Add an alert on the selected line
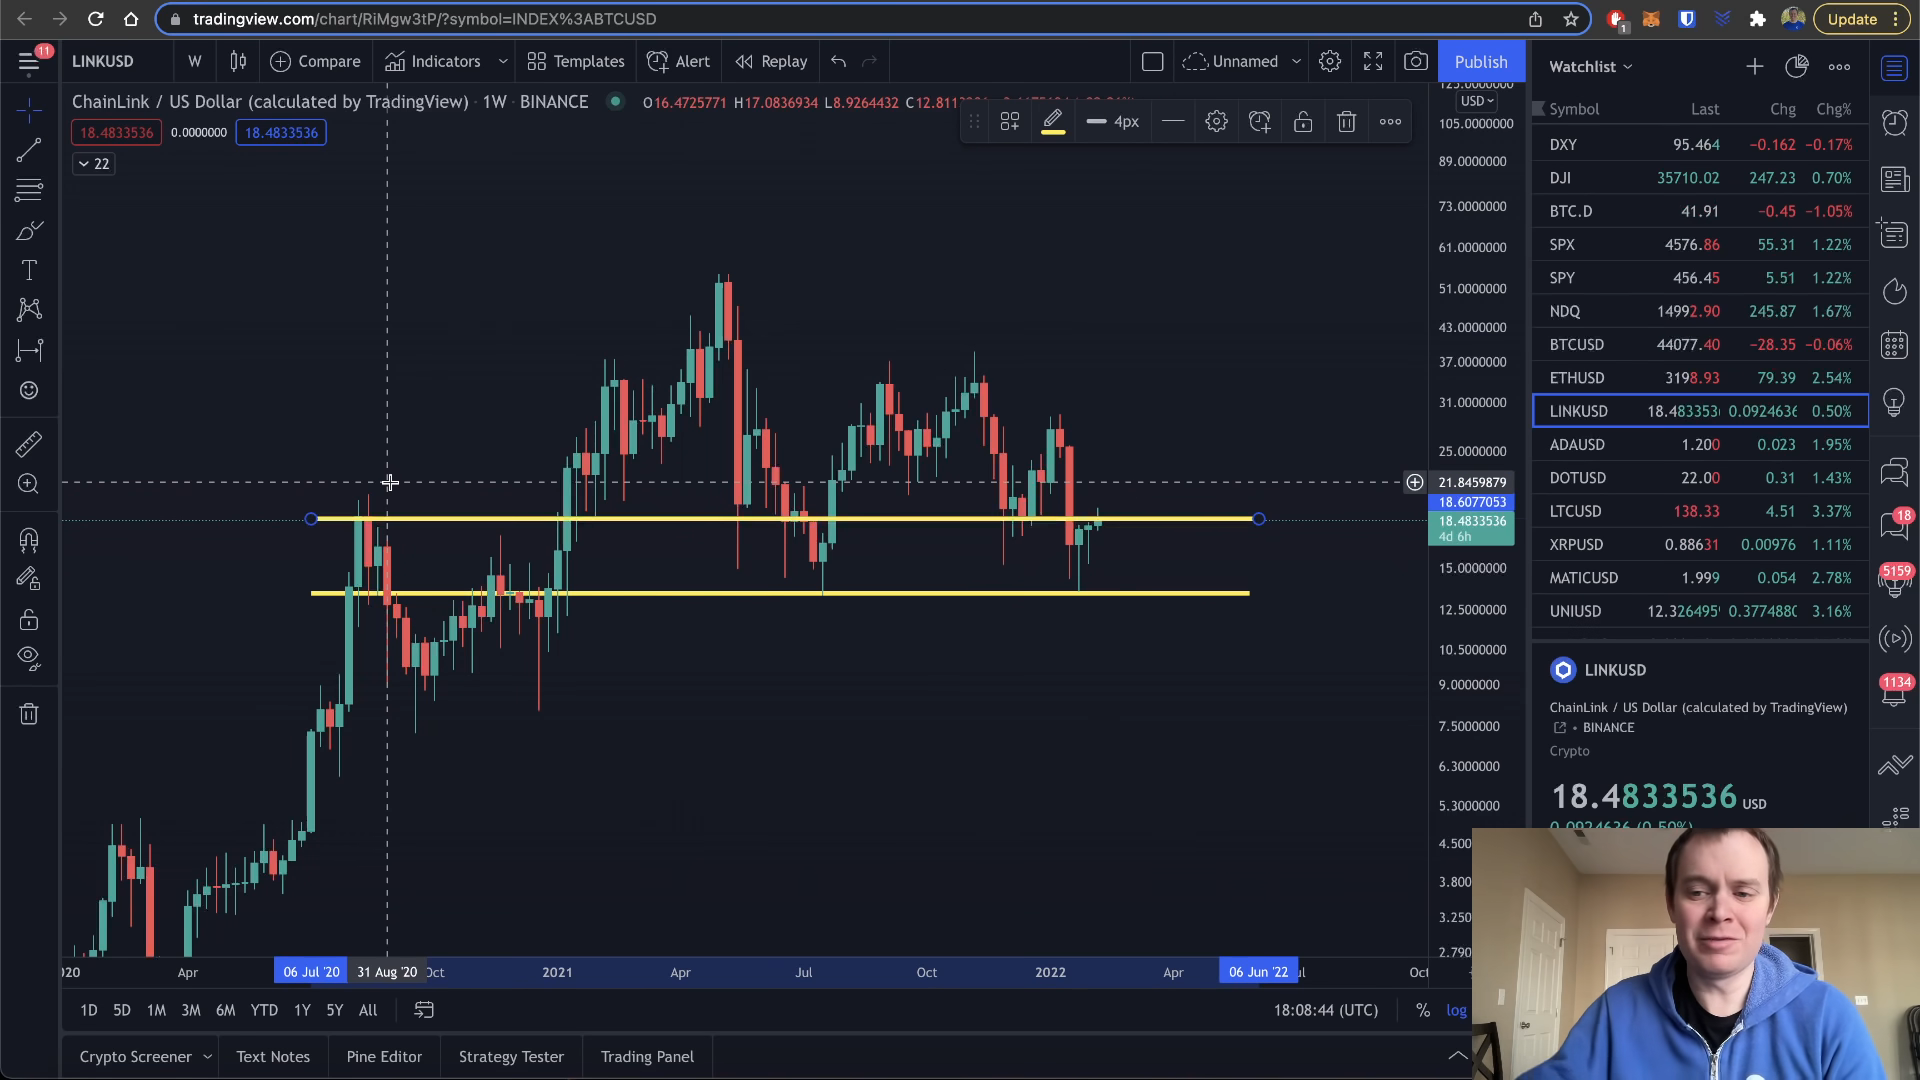 (x=1260, y=122)
